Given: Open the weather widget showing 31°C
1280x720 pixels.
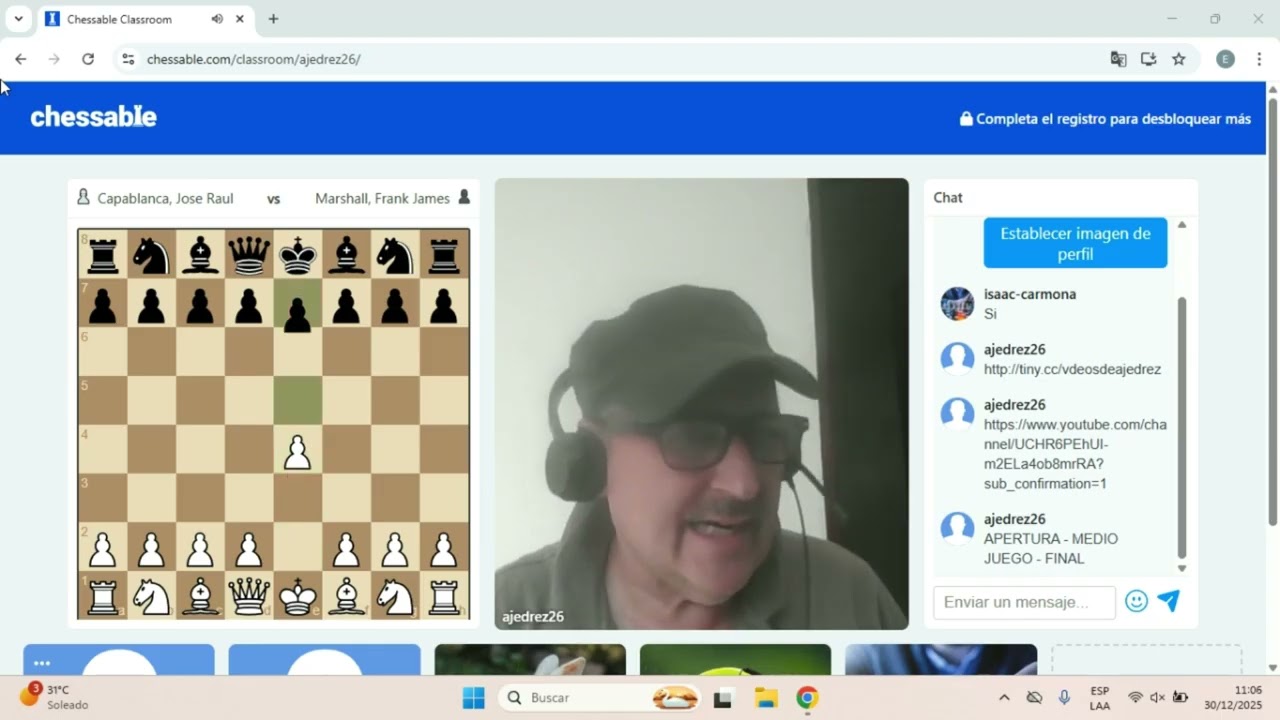Looking at the screenshot, I should pos(55,697).
